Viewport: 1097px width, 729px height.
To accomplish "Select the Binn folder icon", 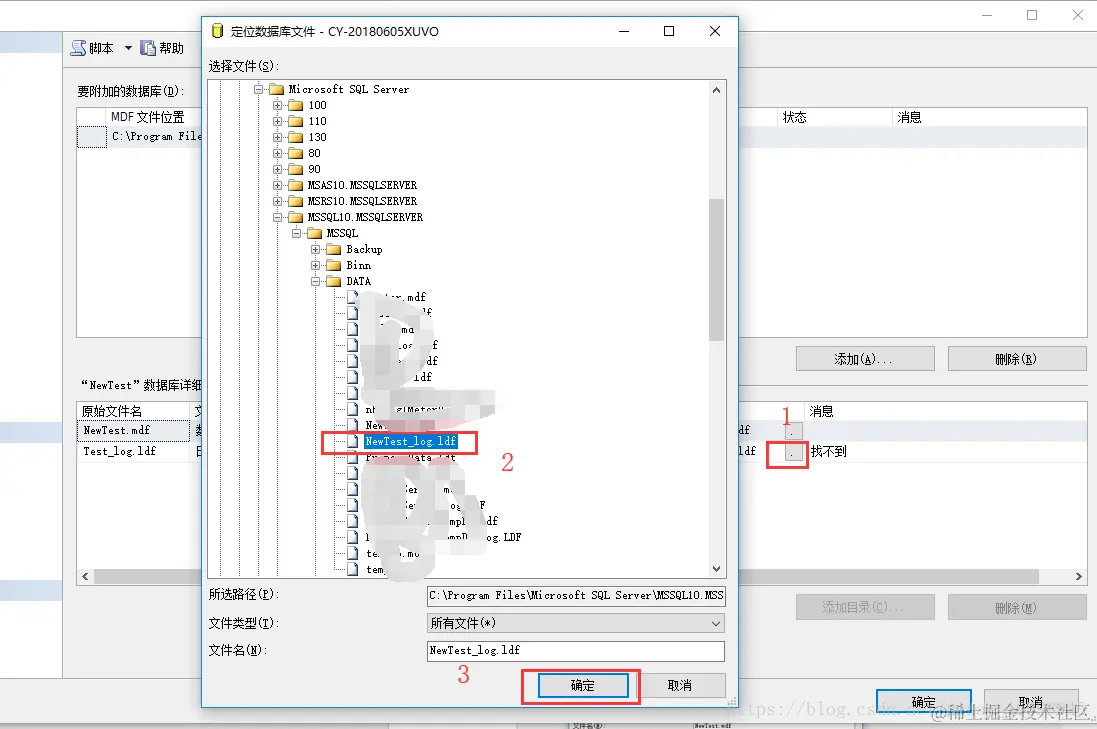I will [x=334, y=266].
